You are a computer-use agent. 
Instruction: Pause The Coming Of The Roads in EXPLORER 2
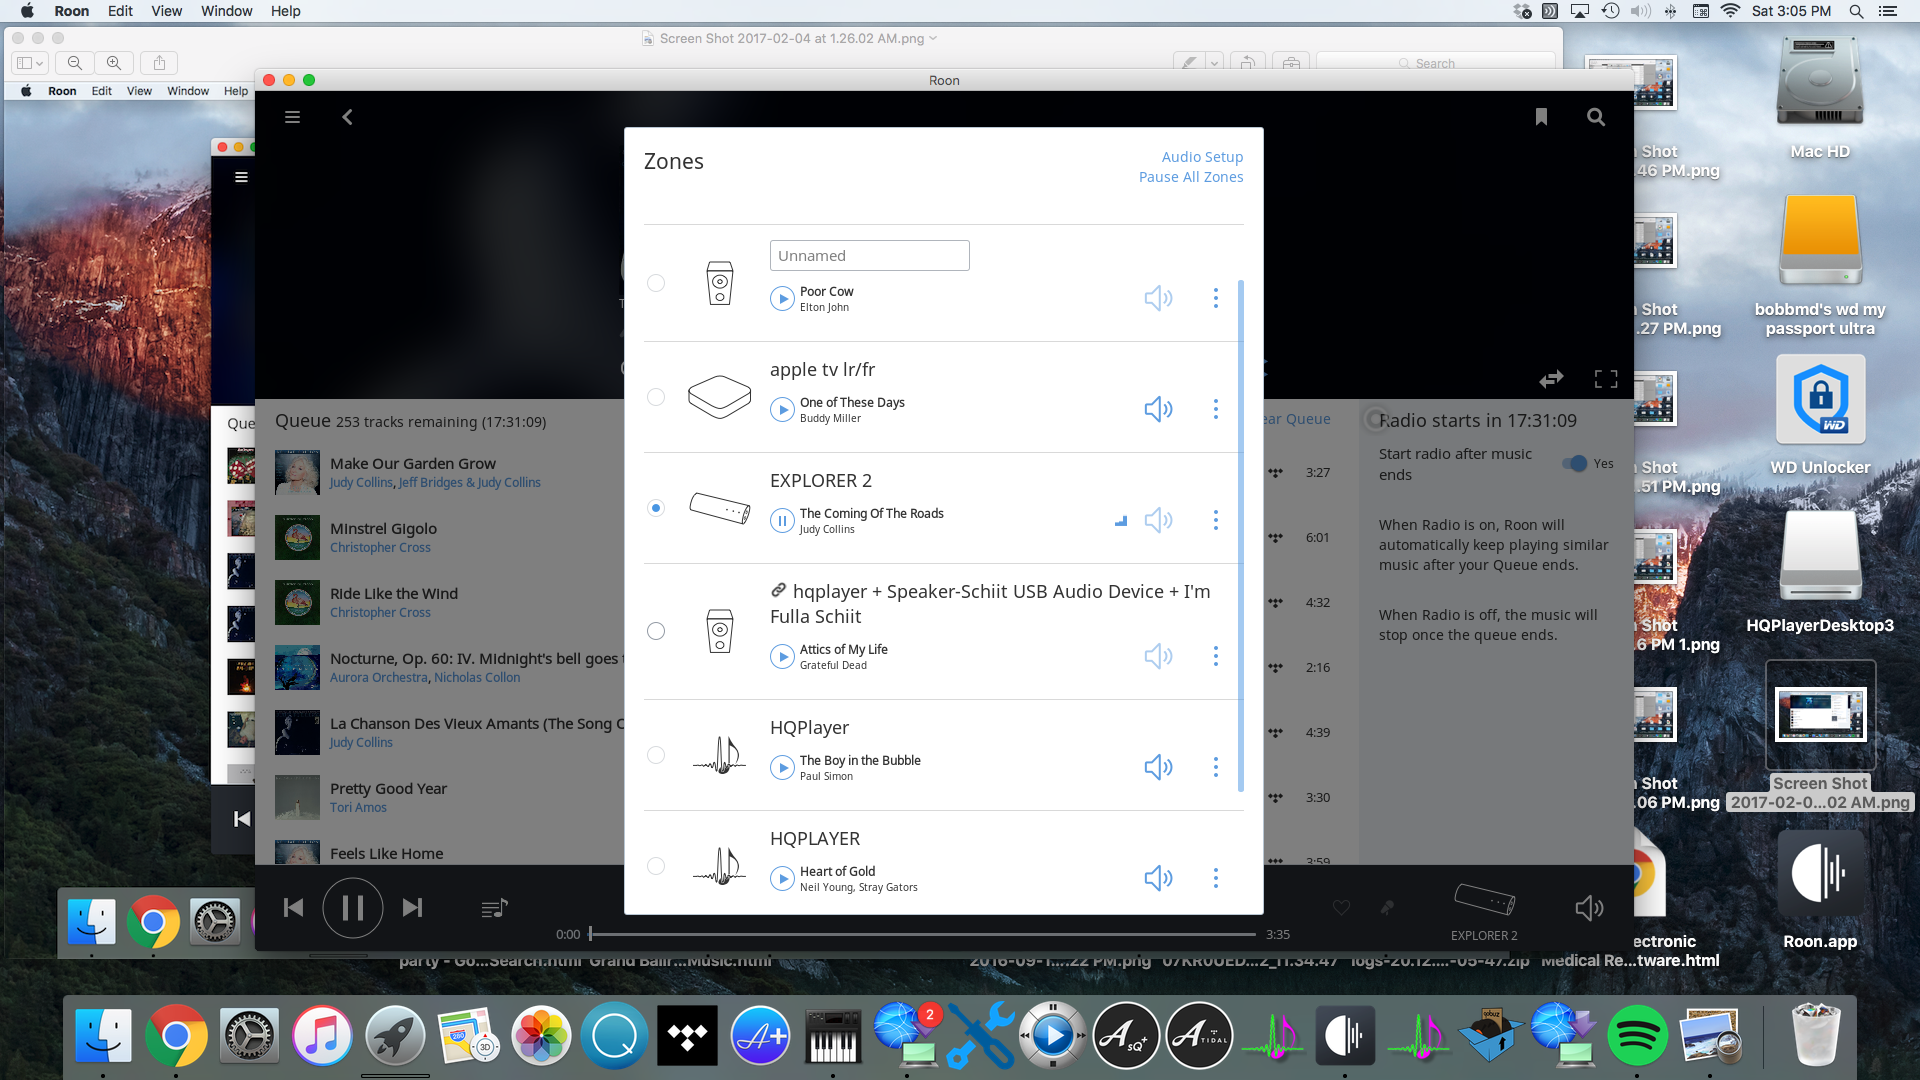tap(782, 520)
